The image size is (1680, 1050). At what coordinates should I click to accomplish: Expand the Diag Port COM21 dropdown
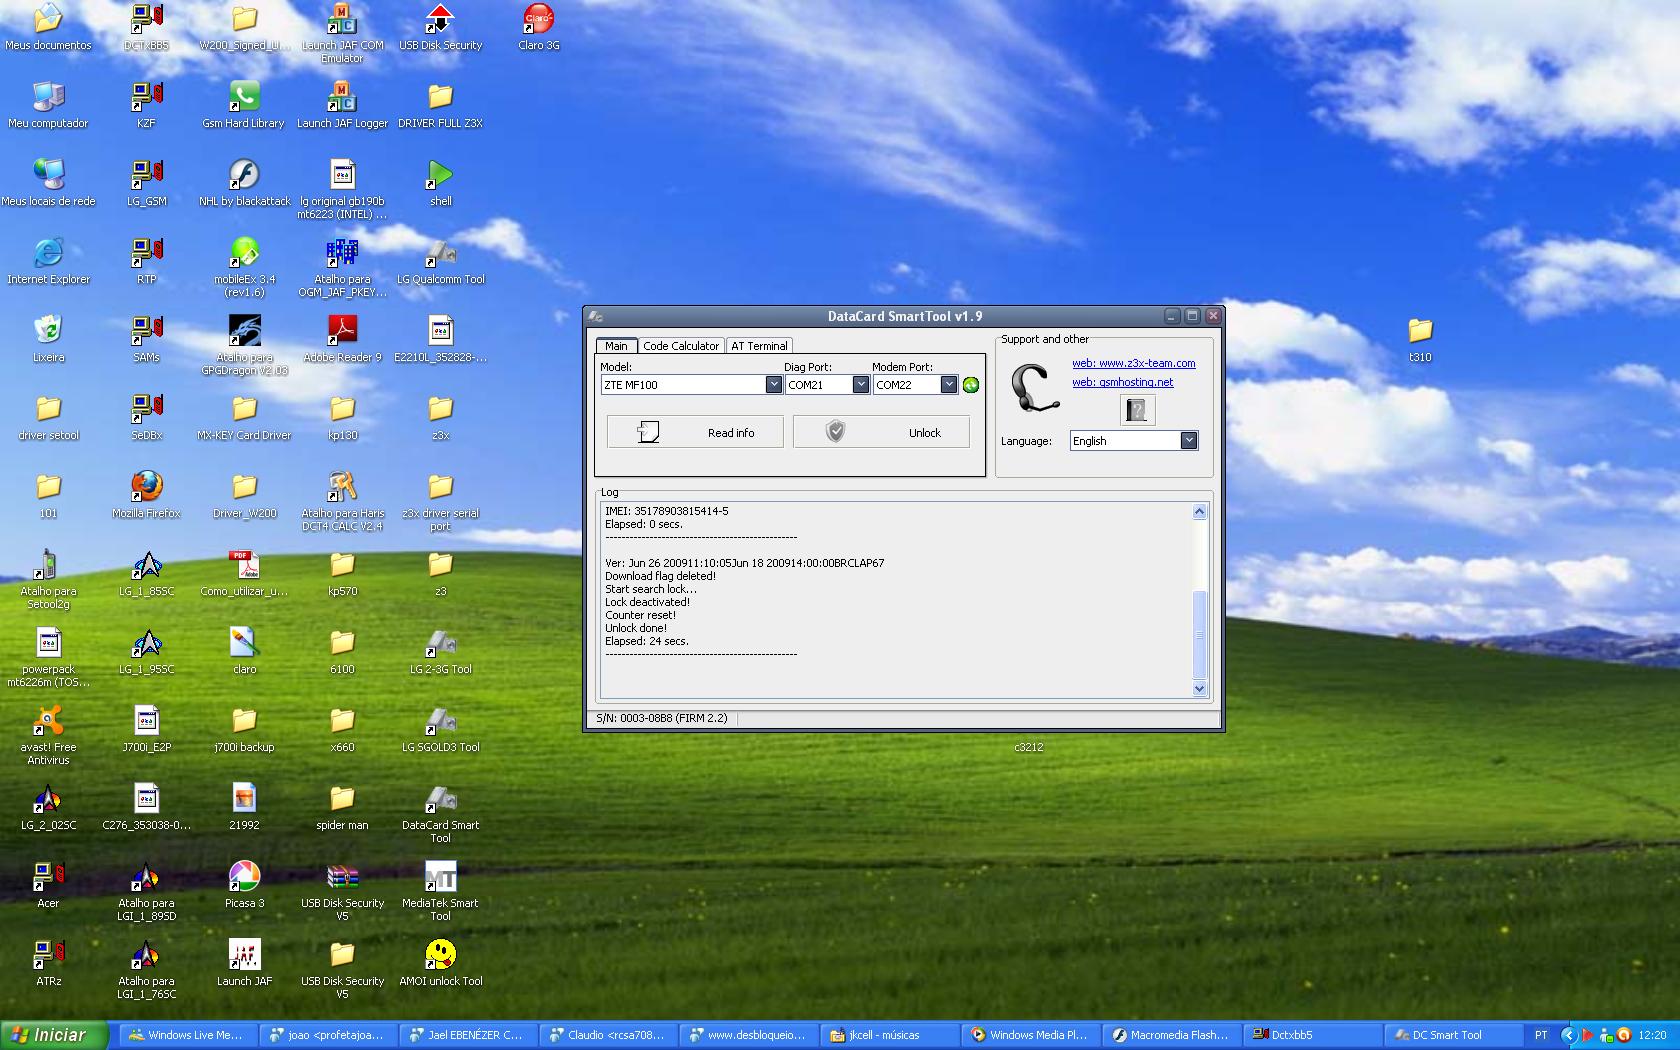tap(860, 385)
